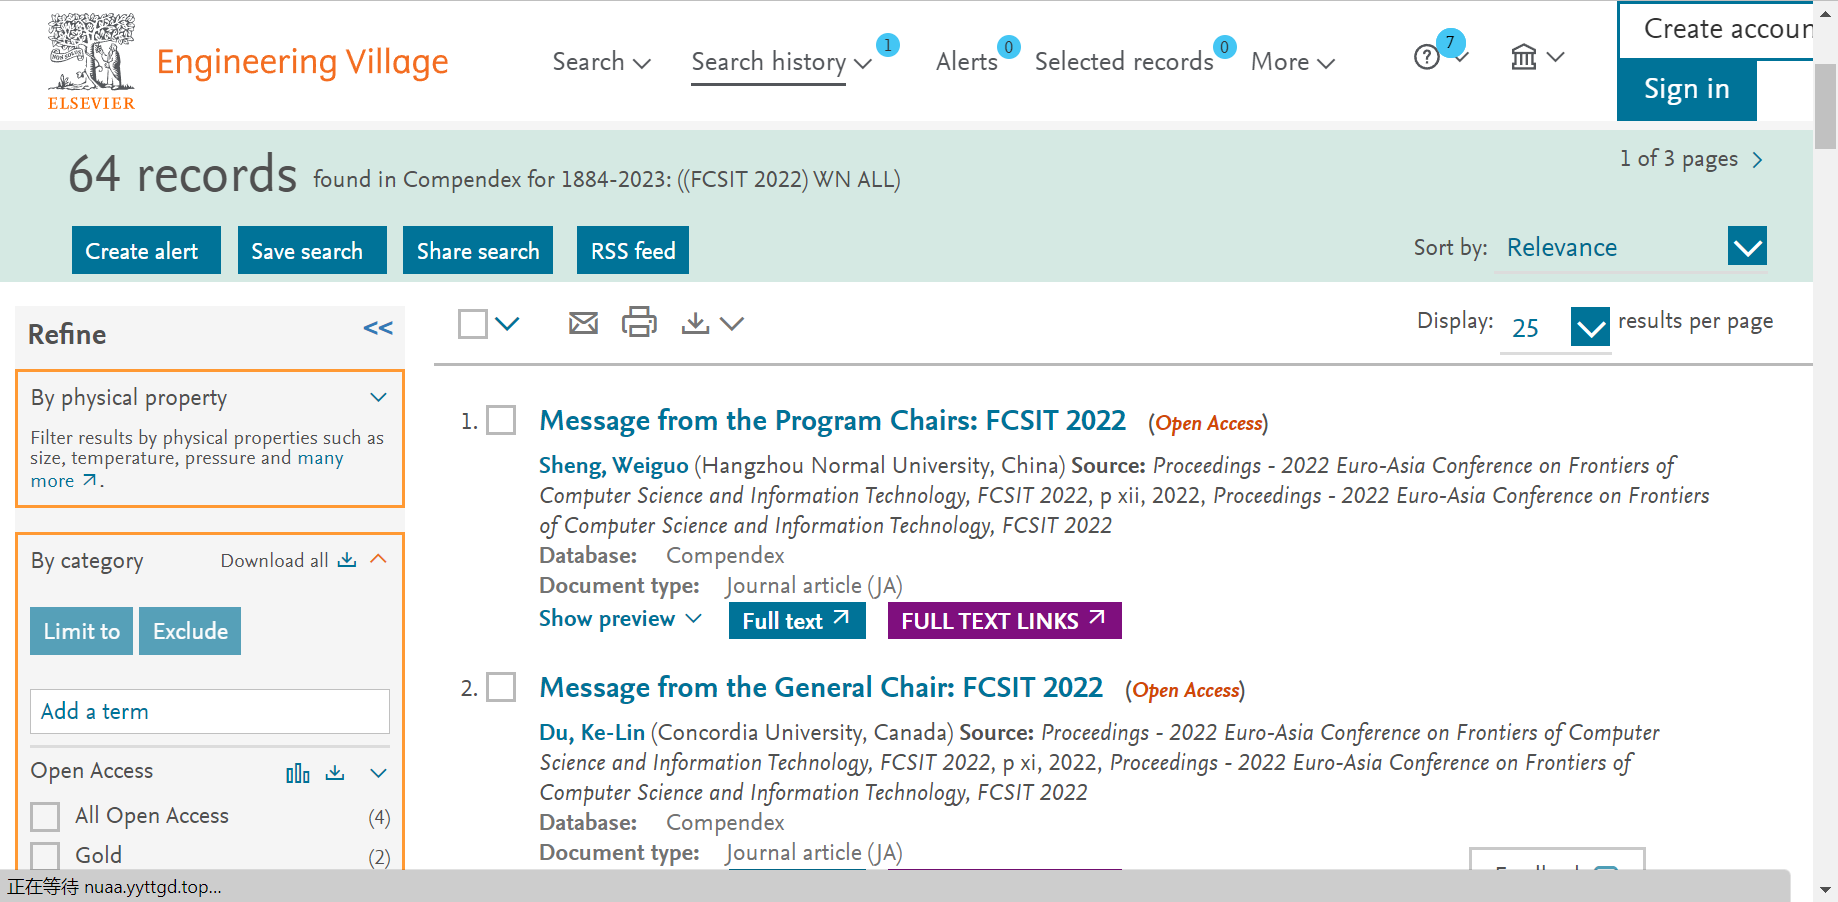Select record 2 checkbox
The height and width of the screenshot is (902, 1838).
coord(501,687)
